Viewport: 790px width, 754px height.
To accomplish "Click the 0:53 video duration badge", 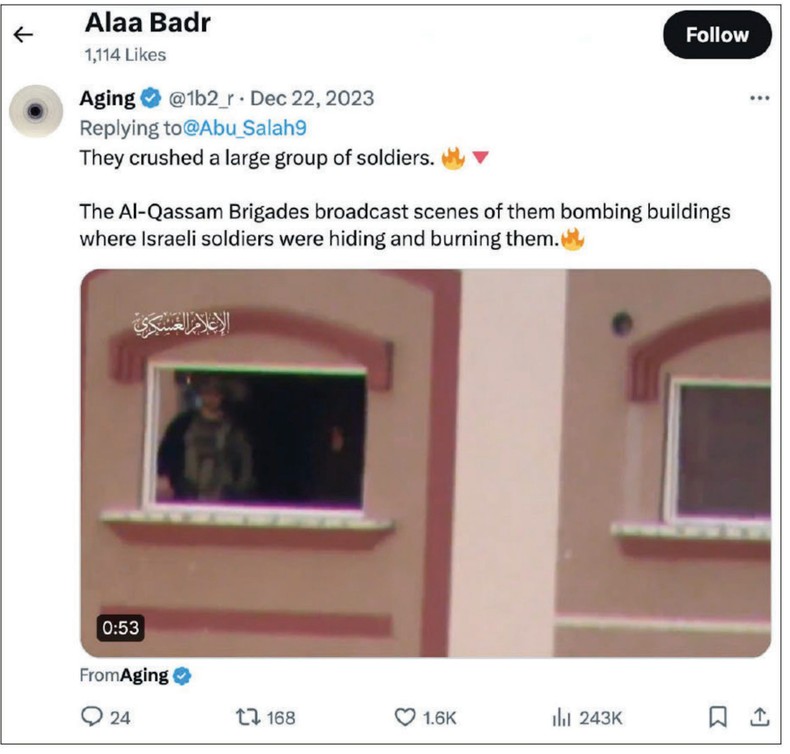I will coord(120,628).
